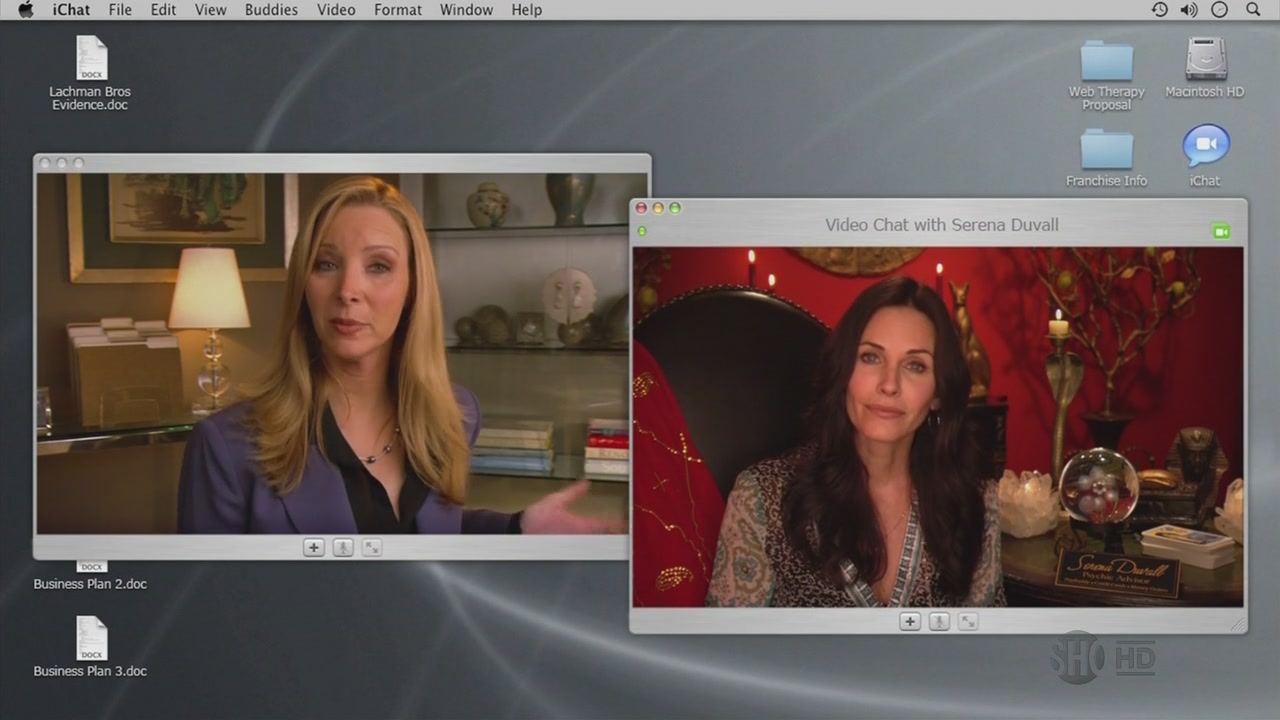Open the Video menu
The height and width of the screenshot is (720, 1280).
click(336, 10)
